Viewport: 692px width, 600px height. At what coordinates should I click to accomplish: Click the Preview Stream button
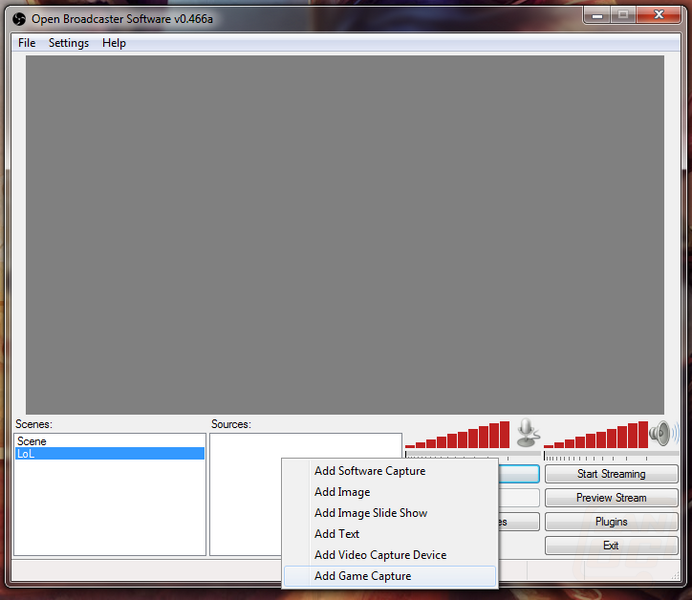click(x=610, y=498)
